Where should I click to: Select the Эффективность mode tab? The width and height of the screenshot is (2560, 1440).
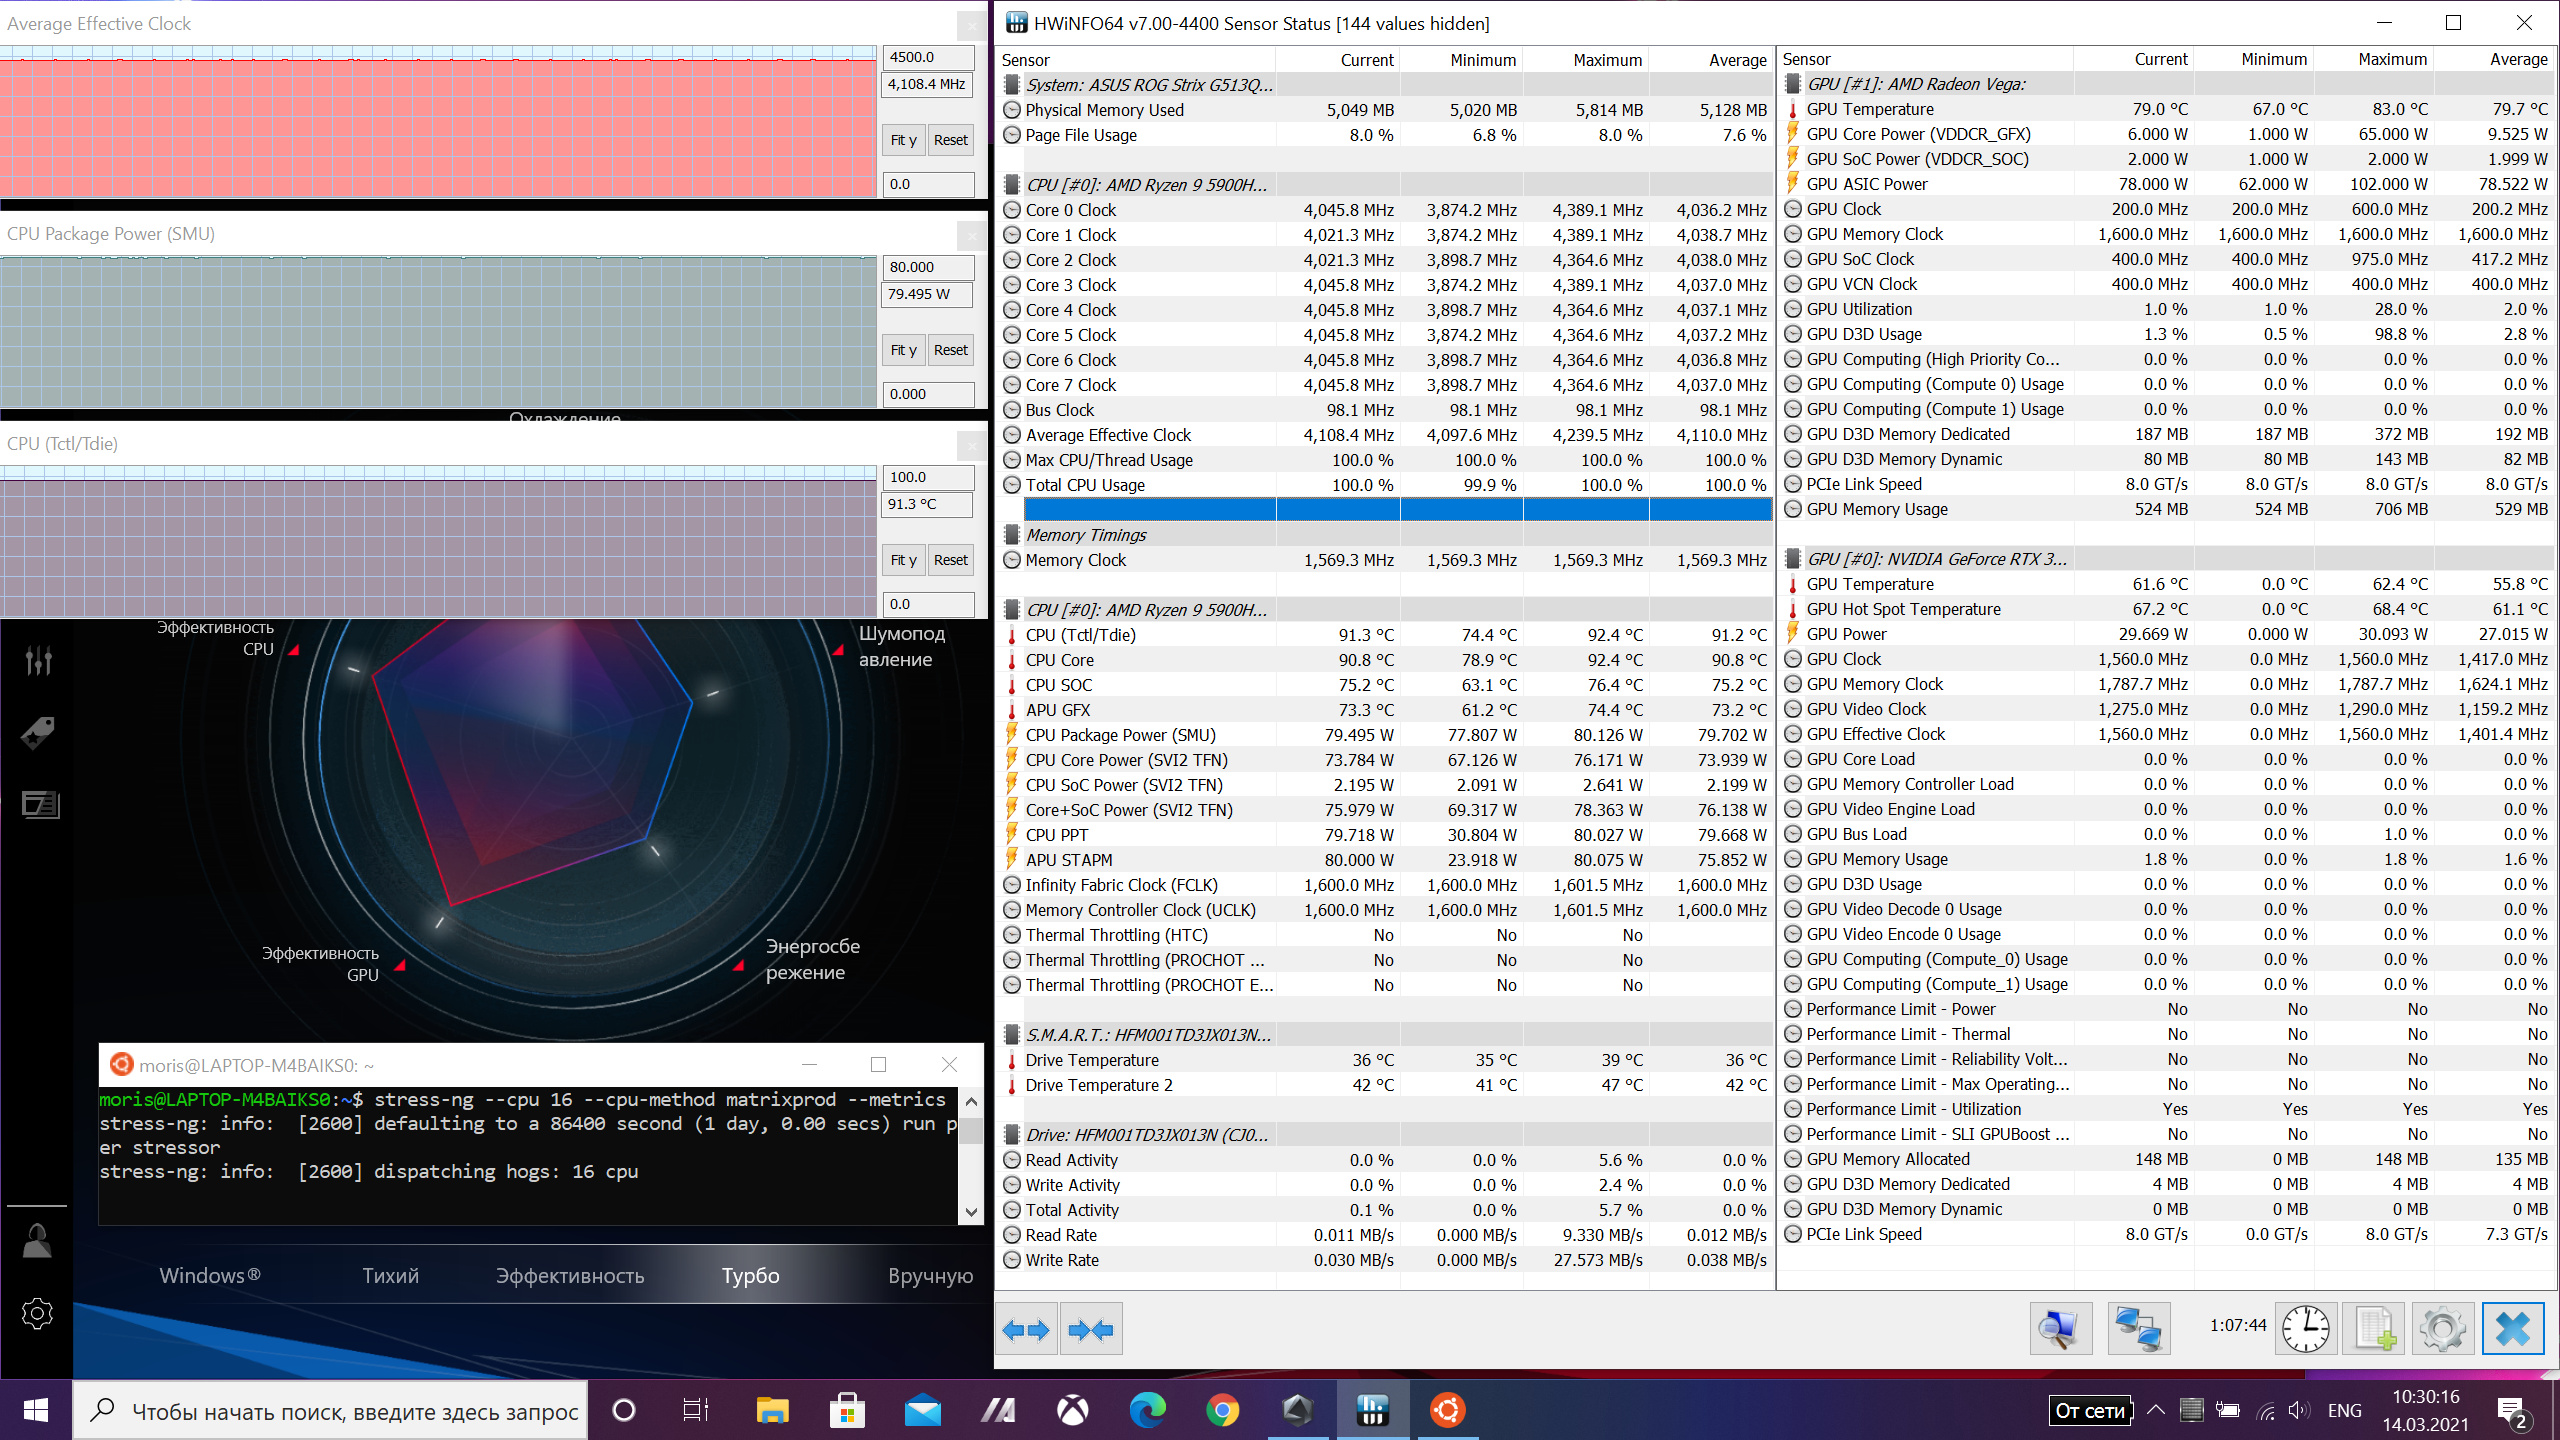click(x=570, y=1275)
